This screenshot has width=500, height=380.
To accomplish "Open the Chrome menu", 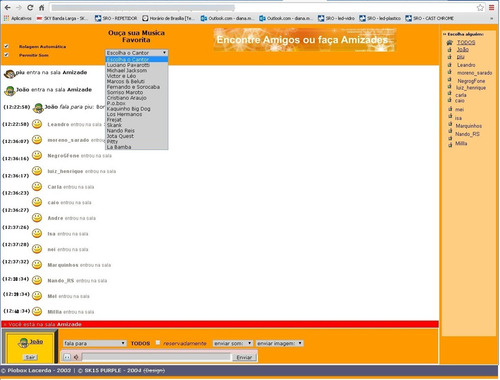I will pos(492,7).
